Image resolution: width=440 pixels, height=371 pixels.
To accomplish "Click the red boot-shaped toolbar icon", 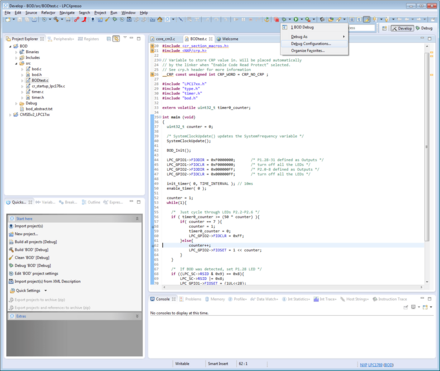I will pos(84,20).
